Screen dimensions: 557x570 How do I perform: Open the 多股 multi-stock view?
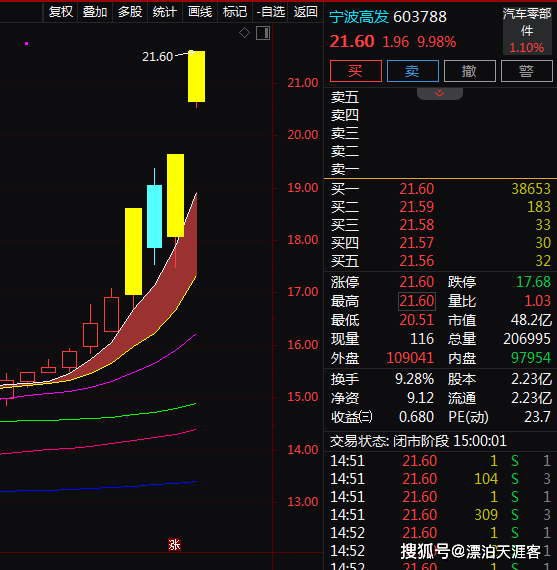[x=130, y=12]
